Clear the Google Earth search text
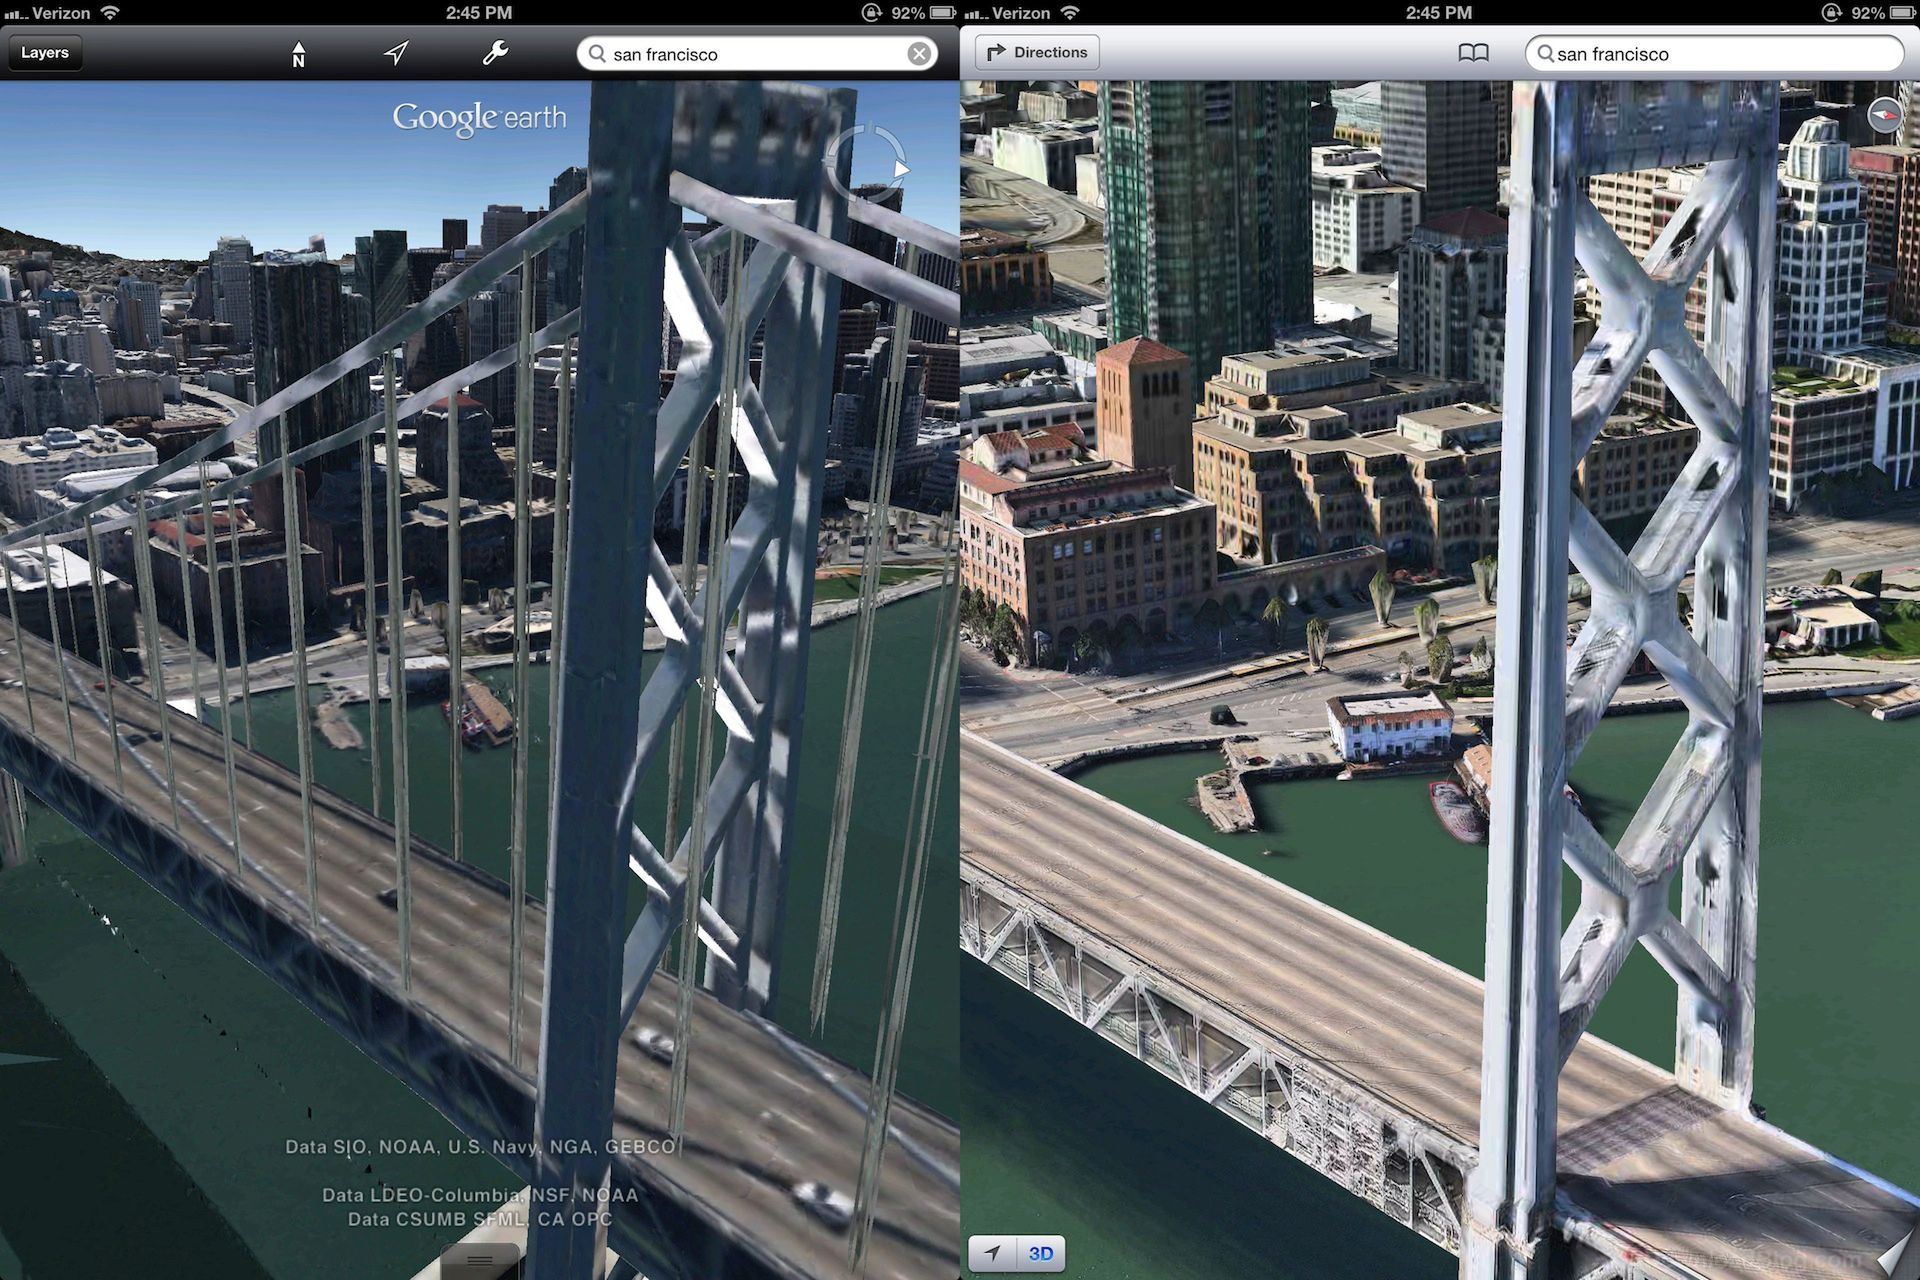The image size is (1920, 1280). [919, 54]
